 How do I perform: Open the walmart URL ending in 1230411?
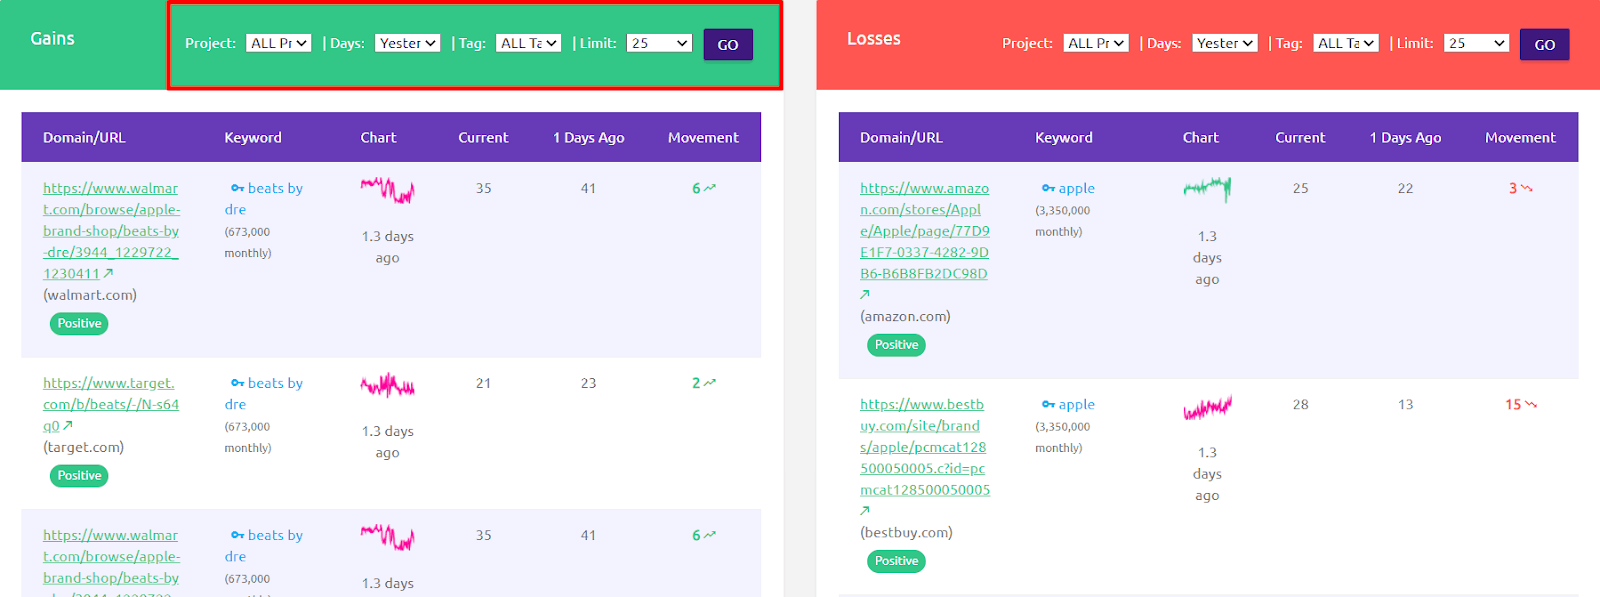tap(111, 230)
